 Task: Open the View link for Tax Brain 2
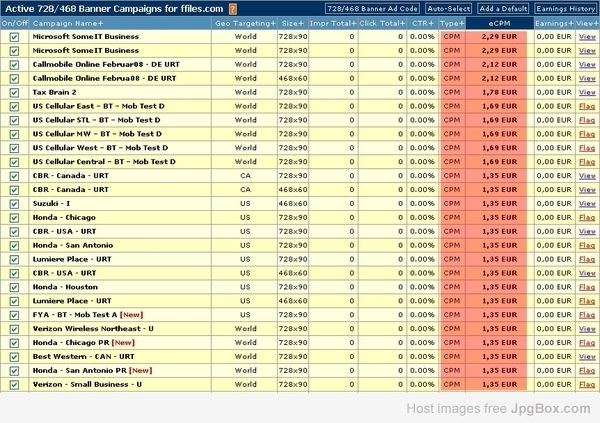point(587,91)
